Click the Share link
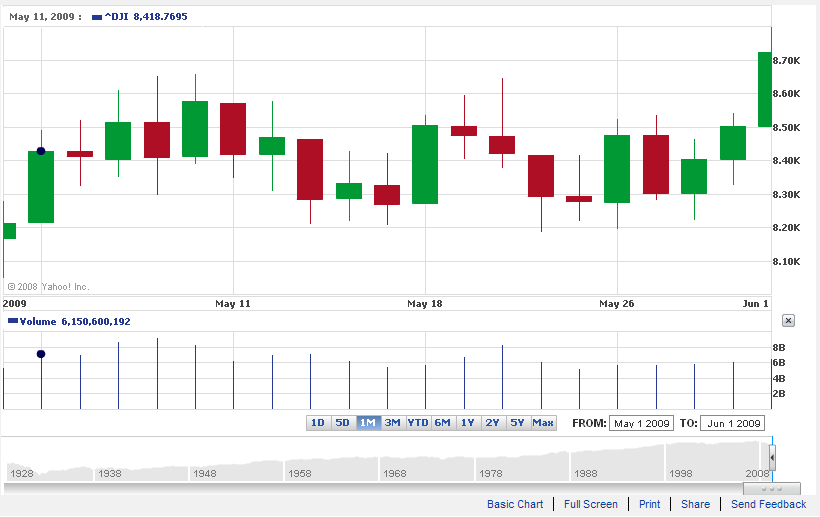This screenshot has height=517, width=820. coord(695,504)
